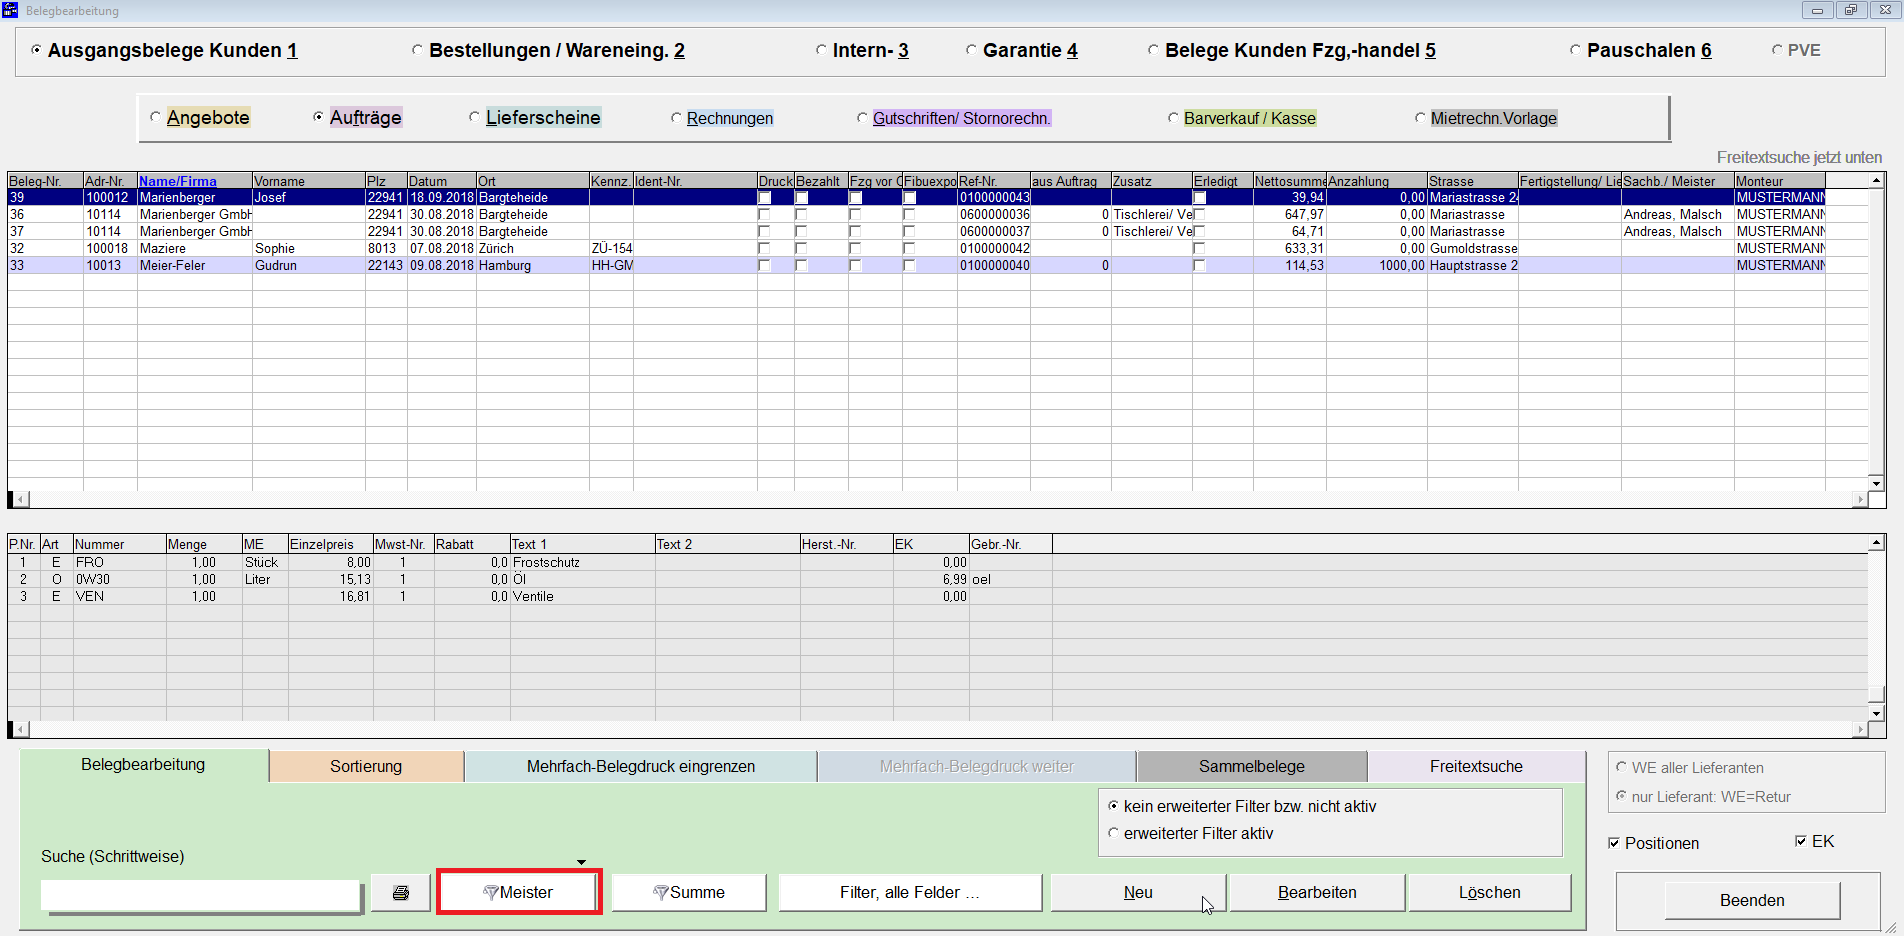Click scroll-down arrow of document list
1904x936 pixels.
(1876, 483)
